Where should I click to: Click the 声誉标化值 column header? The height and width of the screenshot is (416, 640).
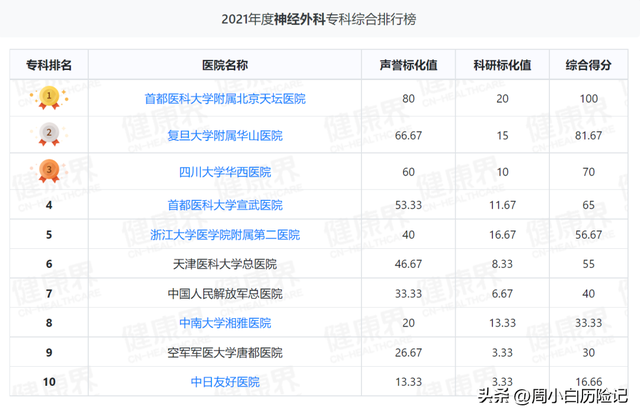tap(408, 65)
